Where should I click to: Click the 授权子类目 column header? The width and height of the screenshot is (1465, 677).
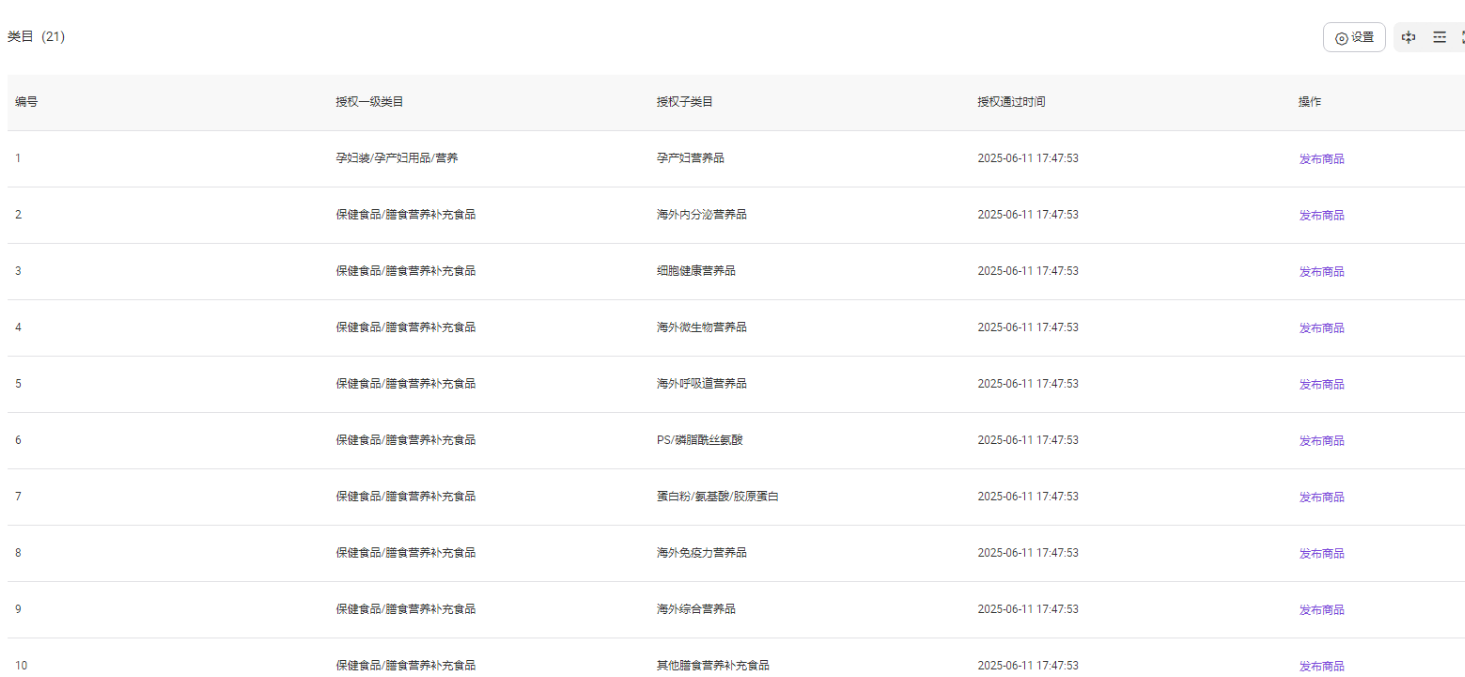coord(684,102)
